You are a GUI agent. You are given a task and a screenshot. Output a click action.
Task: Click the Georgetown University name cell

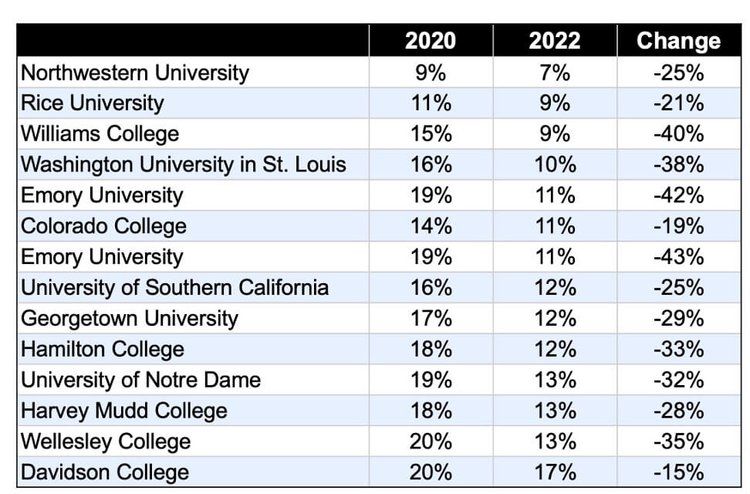[193, 318]
